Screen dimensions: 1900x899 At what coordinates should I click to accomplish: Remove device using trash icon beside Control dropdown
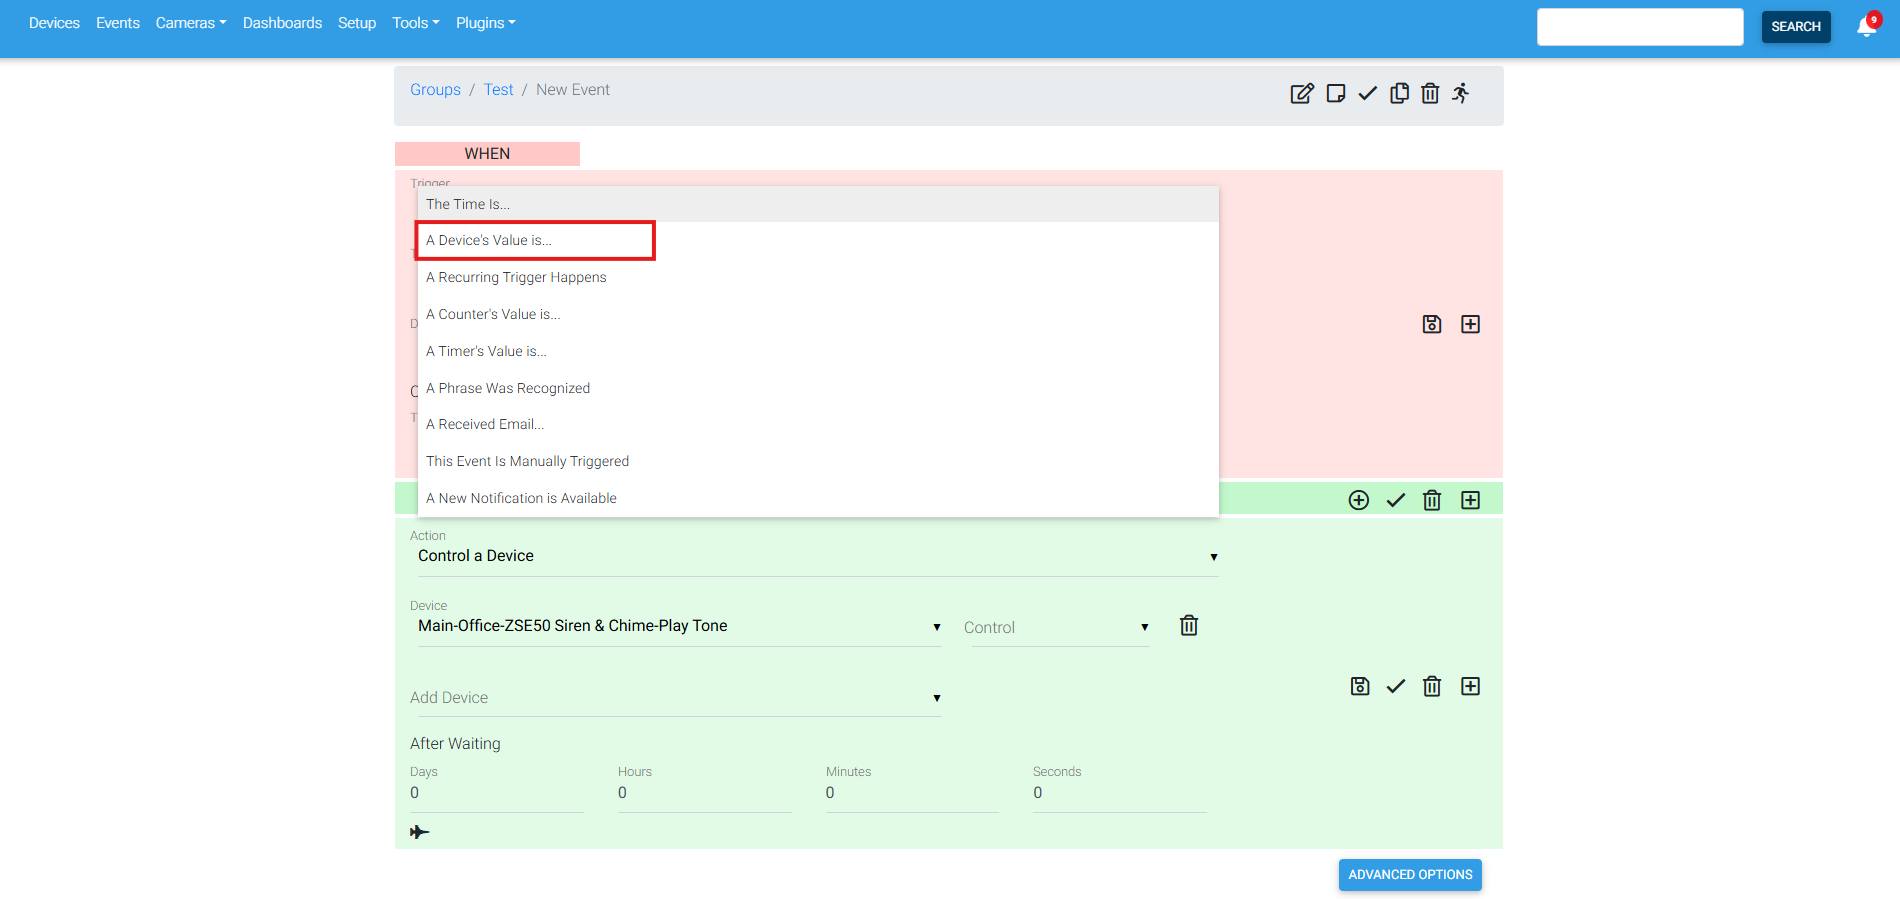click(x=1189, y=626)
